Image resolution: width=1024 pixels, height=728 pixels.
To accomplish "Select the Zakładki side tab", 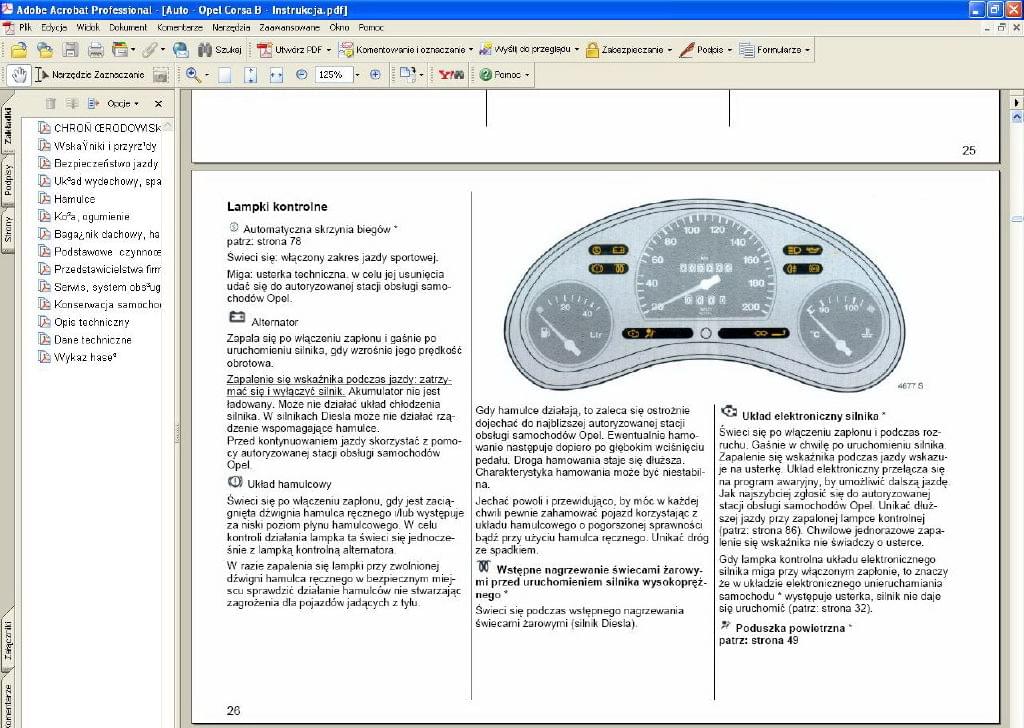I will (8, 127).
